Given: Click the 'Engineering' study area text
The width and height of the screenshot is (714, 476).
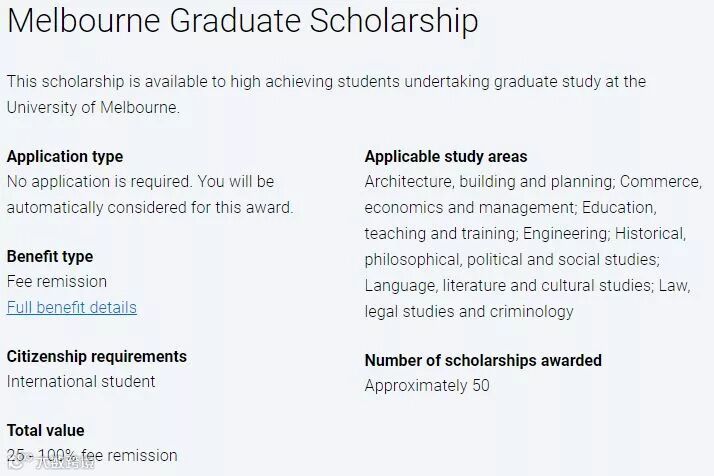Looking at the screenshot, I should 563,234.
